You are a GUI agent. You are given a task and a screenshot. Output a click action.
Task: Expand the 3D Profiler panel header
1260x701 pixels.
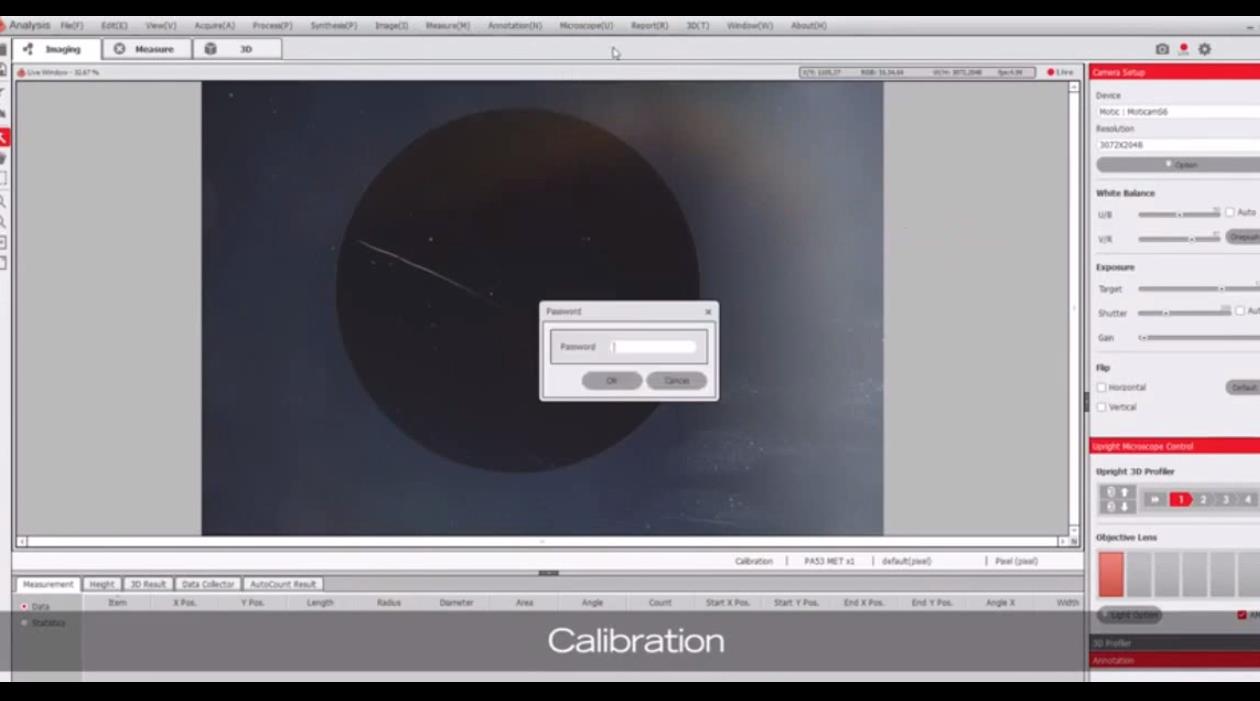tap(1175, 643)
